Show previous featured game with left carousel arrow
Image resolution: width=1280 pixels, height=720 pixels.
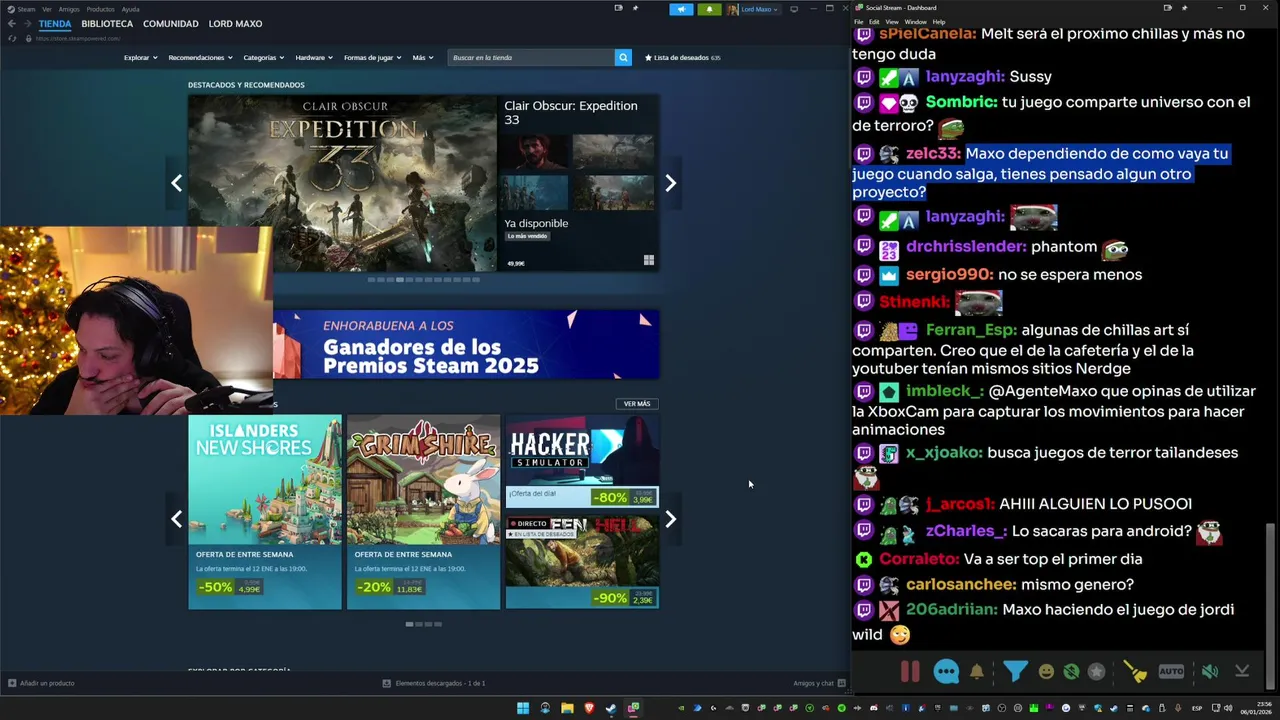click(177, 183)
